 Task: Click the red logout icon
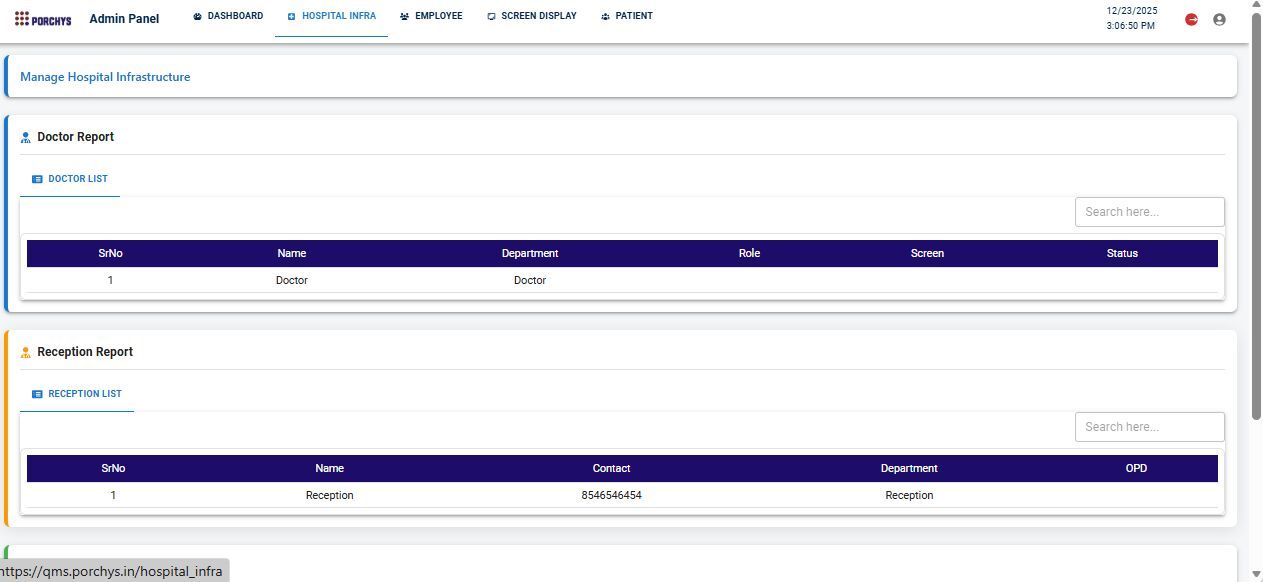coord(1191,19)
